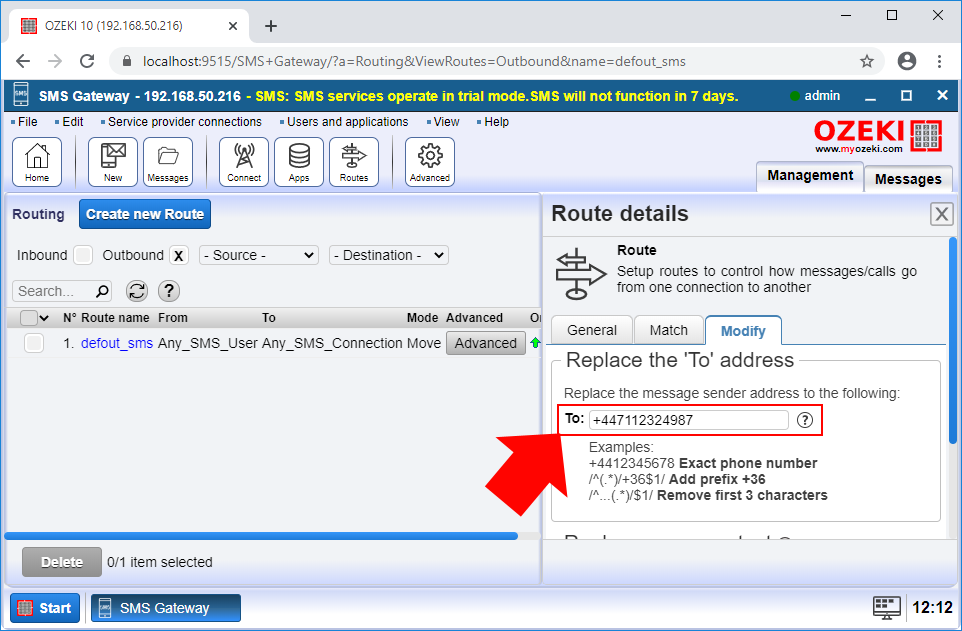The height and width of the screenshot is (631, 962).
Task: Close the OZEKI 10 browser tab
Action: pyautogui.click(x=233, y=26)
